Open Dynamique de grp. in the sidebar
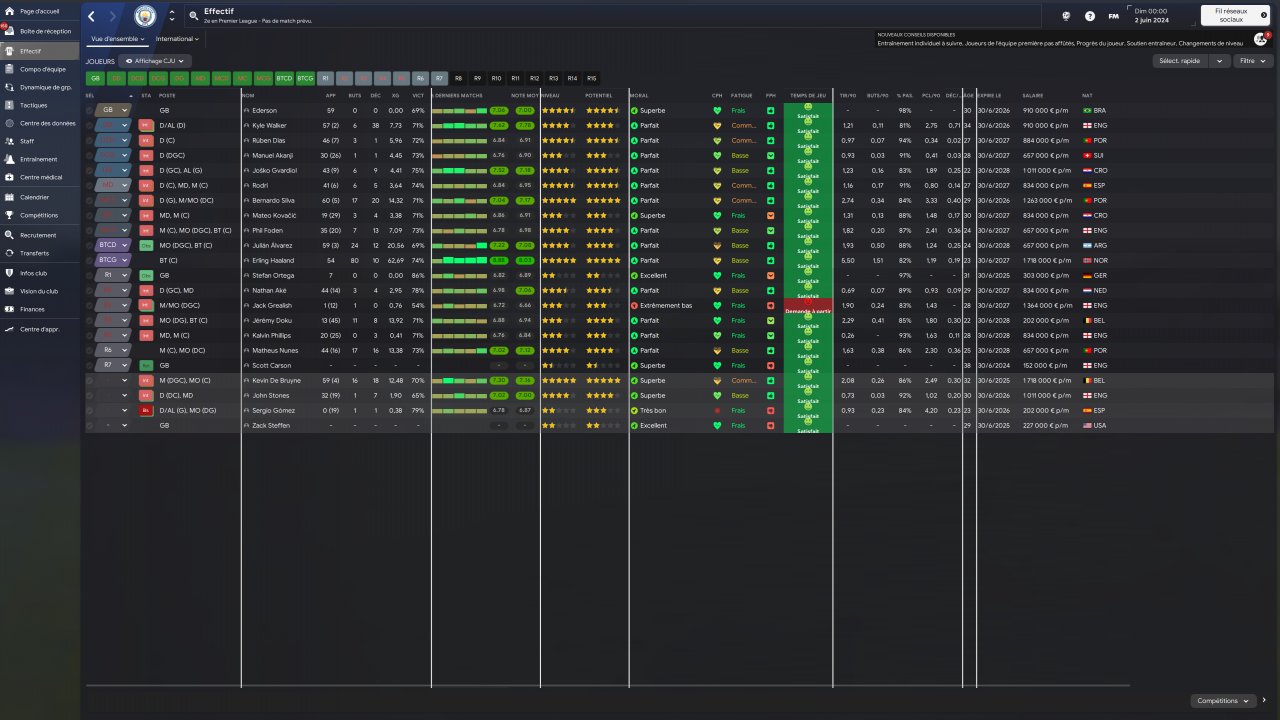This screenshot has width=1280, height=720. [40, 87]
